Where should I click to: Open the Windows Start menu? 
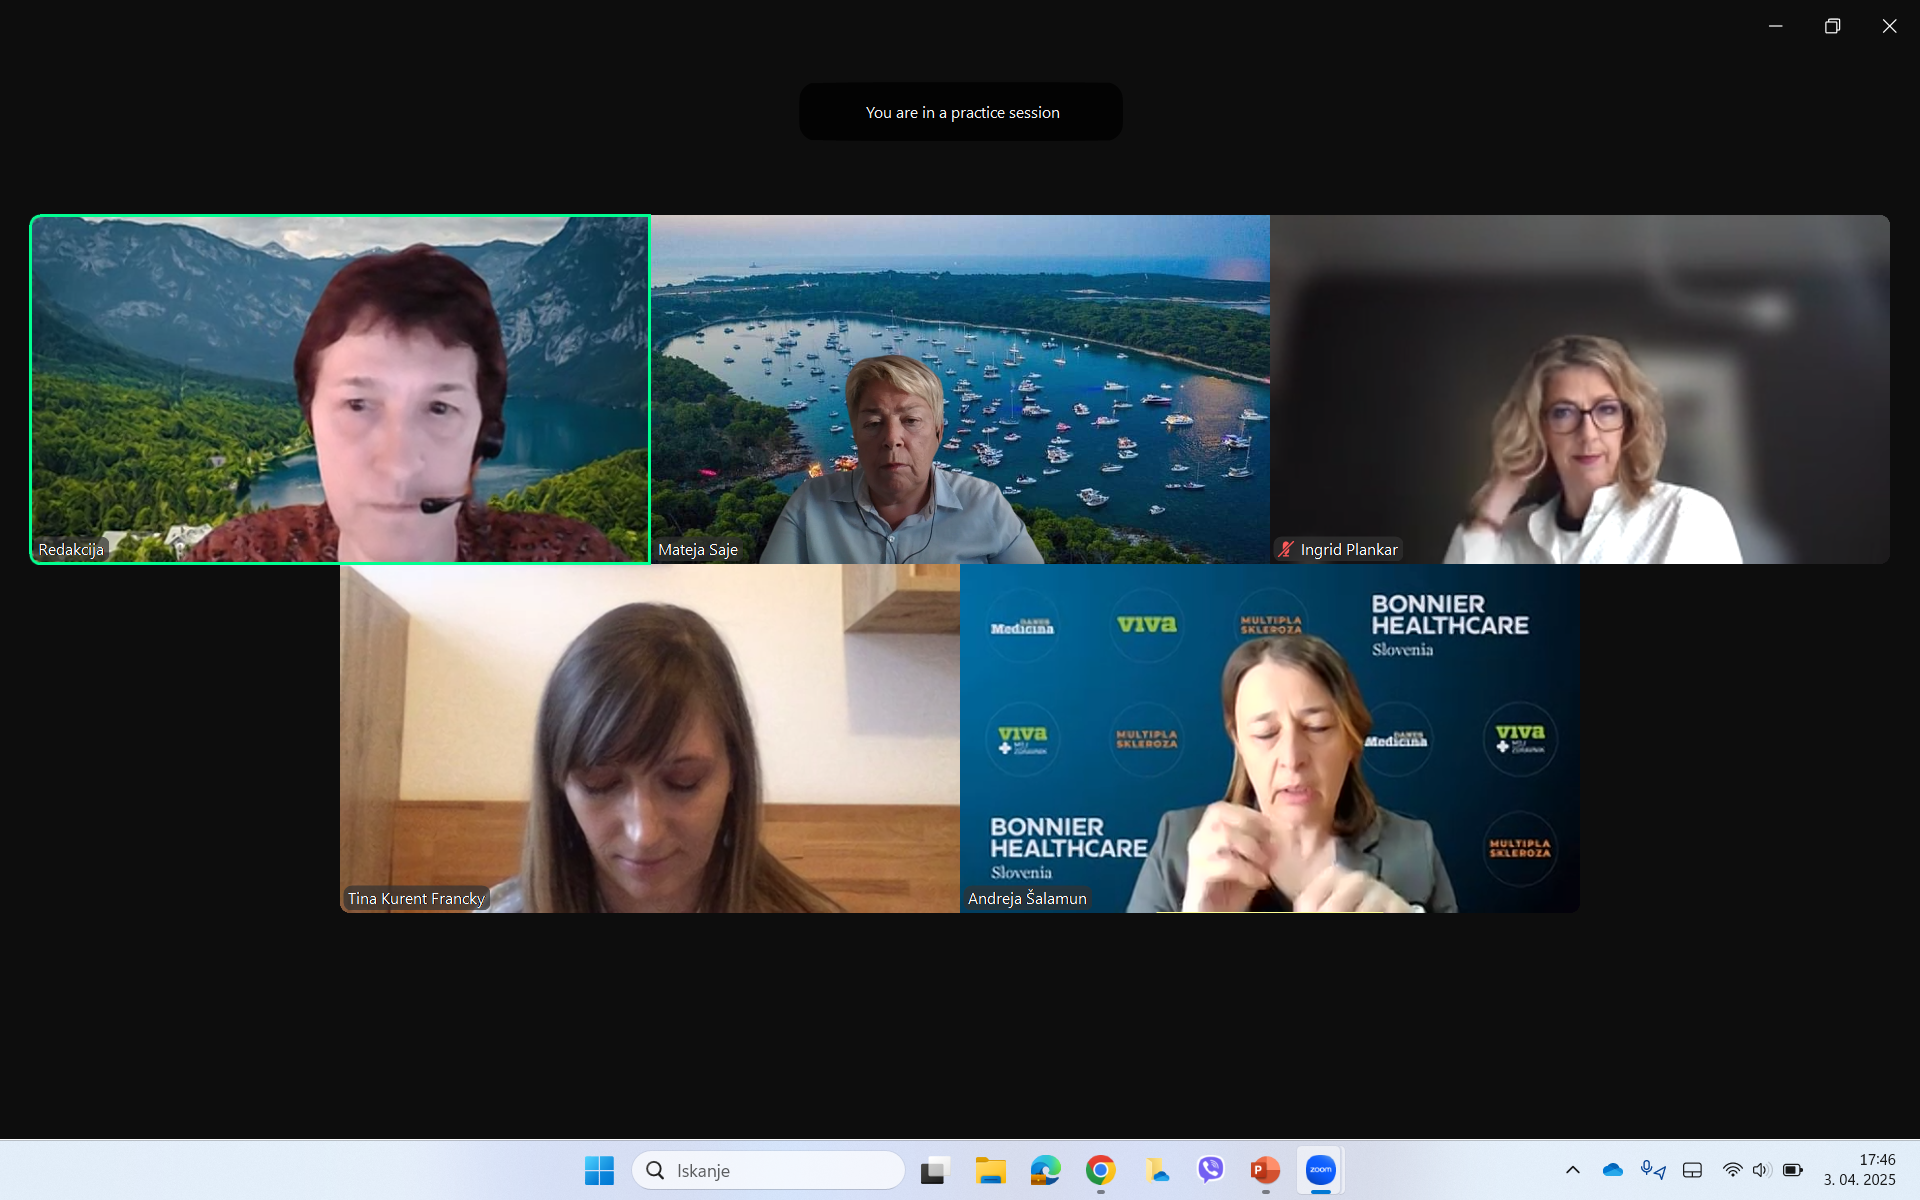(599, 1170)
